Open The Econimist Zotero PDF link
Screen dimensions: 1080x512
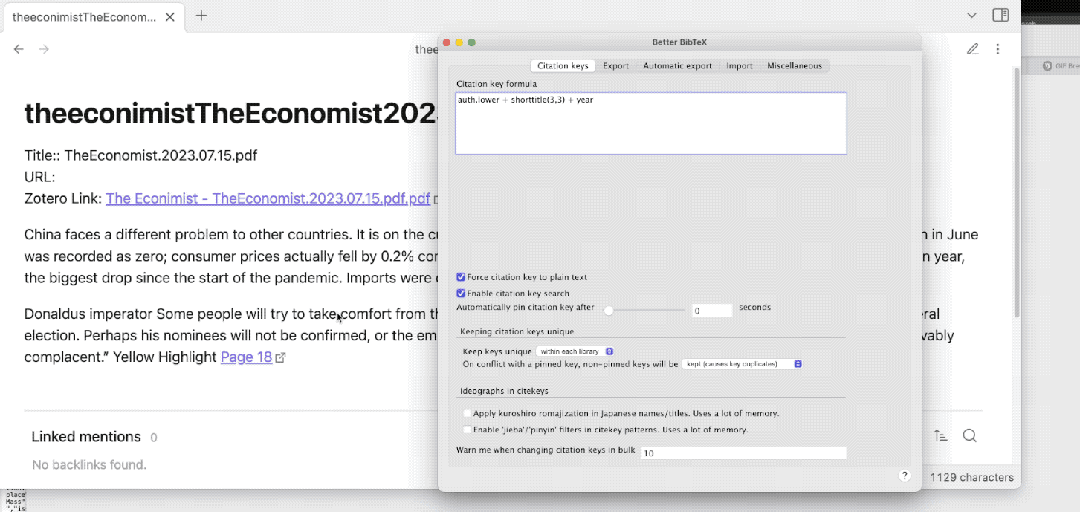[268, 199]
